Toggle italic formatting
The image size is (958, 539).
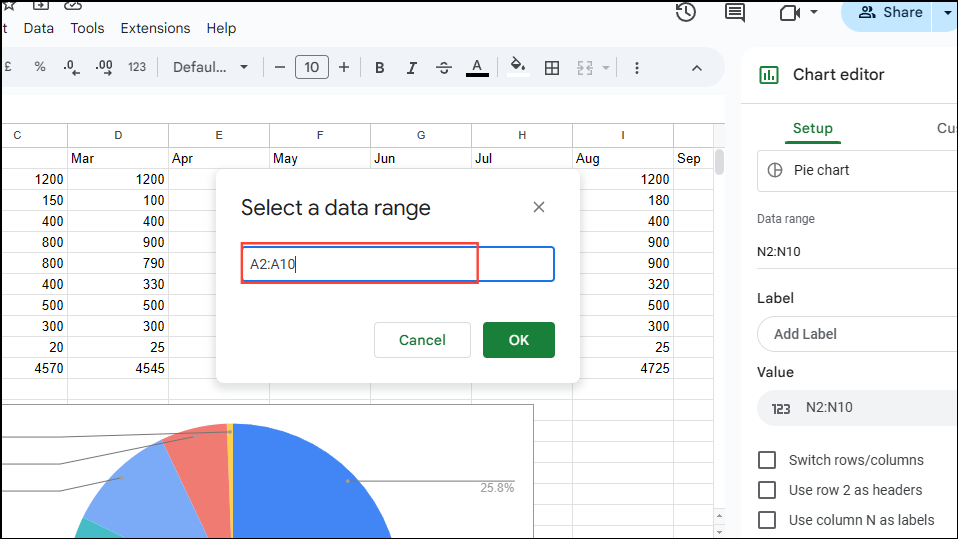(412, 68)
